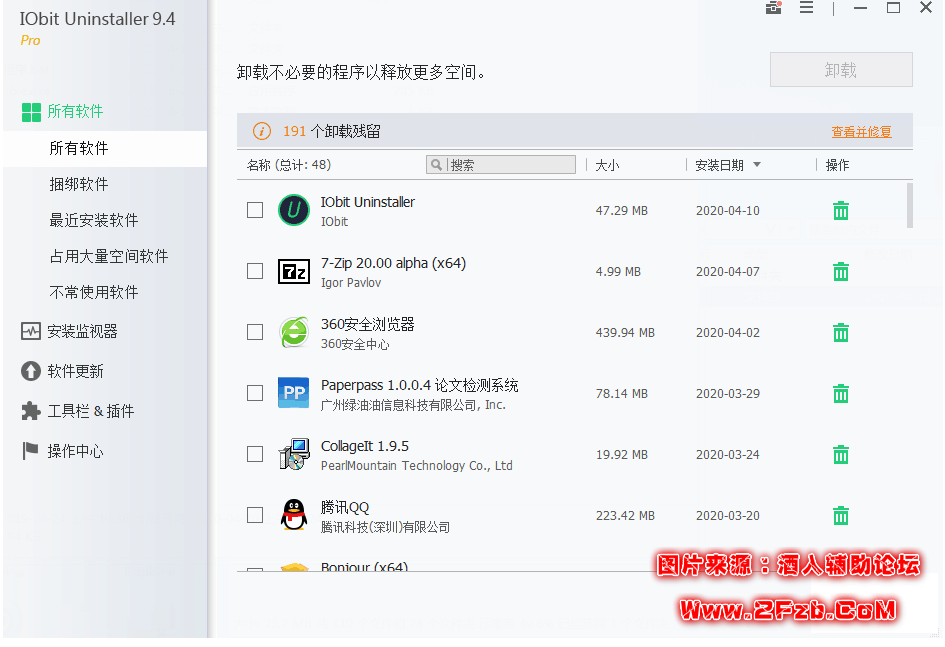Click the 7-Zip program icon
The height and width of the screenshot is (647, 945).
[x=294, y=271]
